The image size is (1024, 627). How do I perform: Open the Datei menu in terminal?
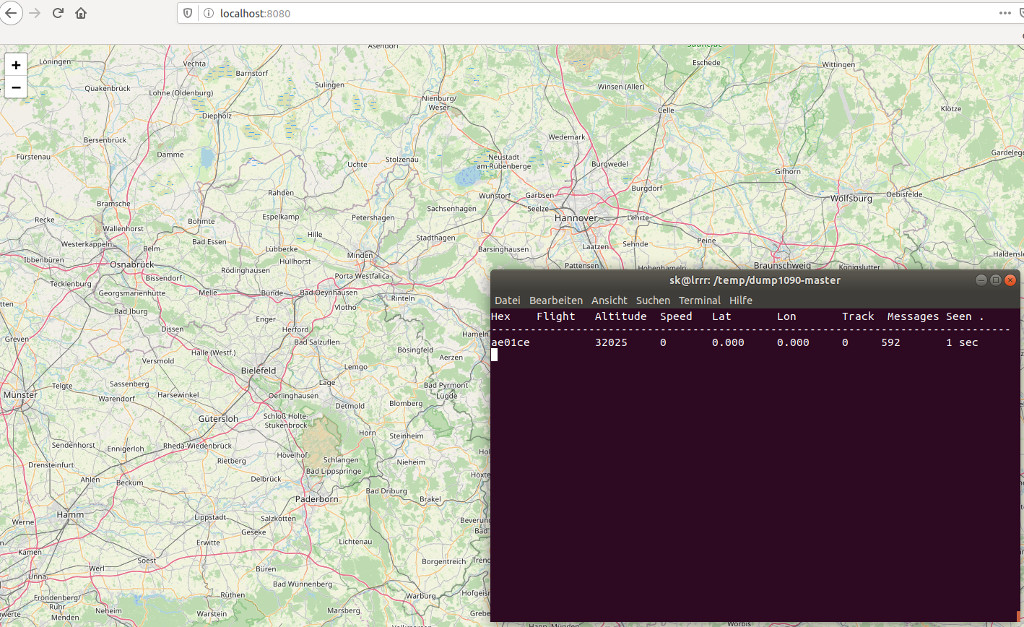click(x=507, y=300)
